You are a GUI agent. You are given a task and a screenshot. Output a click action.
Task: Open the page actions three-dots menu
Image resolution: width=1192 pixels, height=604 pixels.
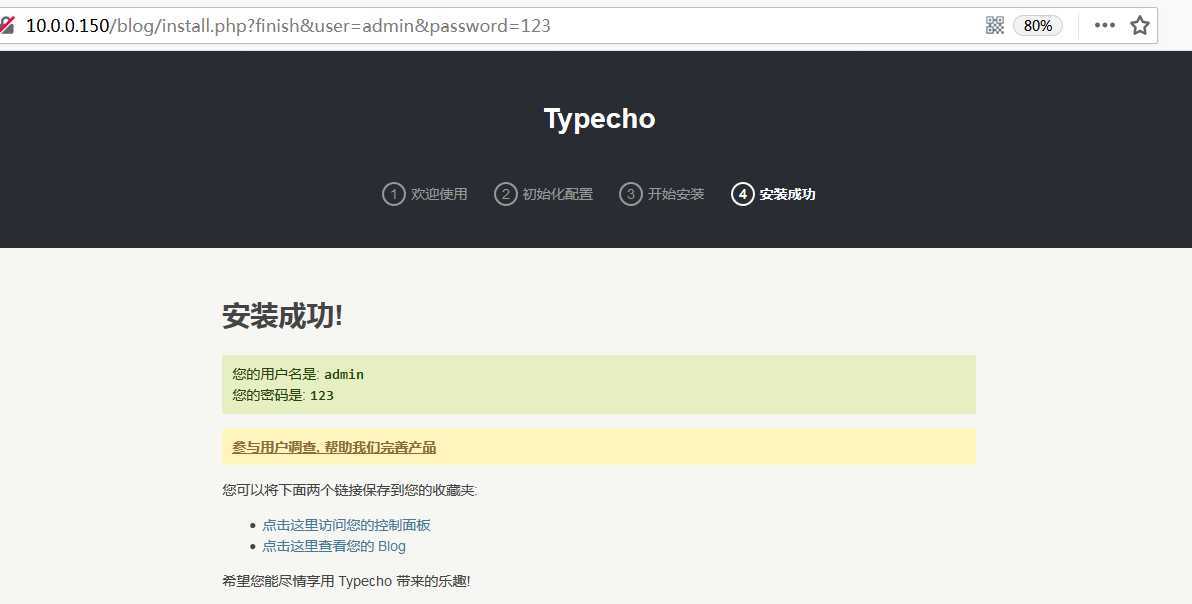click(x=1104, y=25)
